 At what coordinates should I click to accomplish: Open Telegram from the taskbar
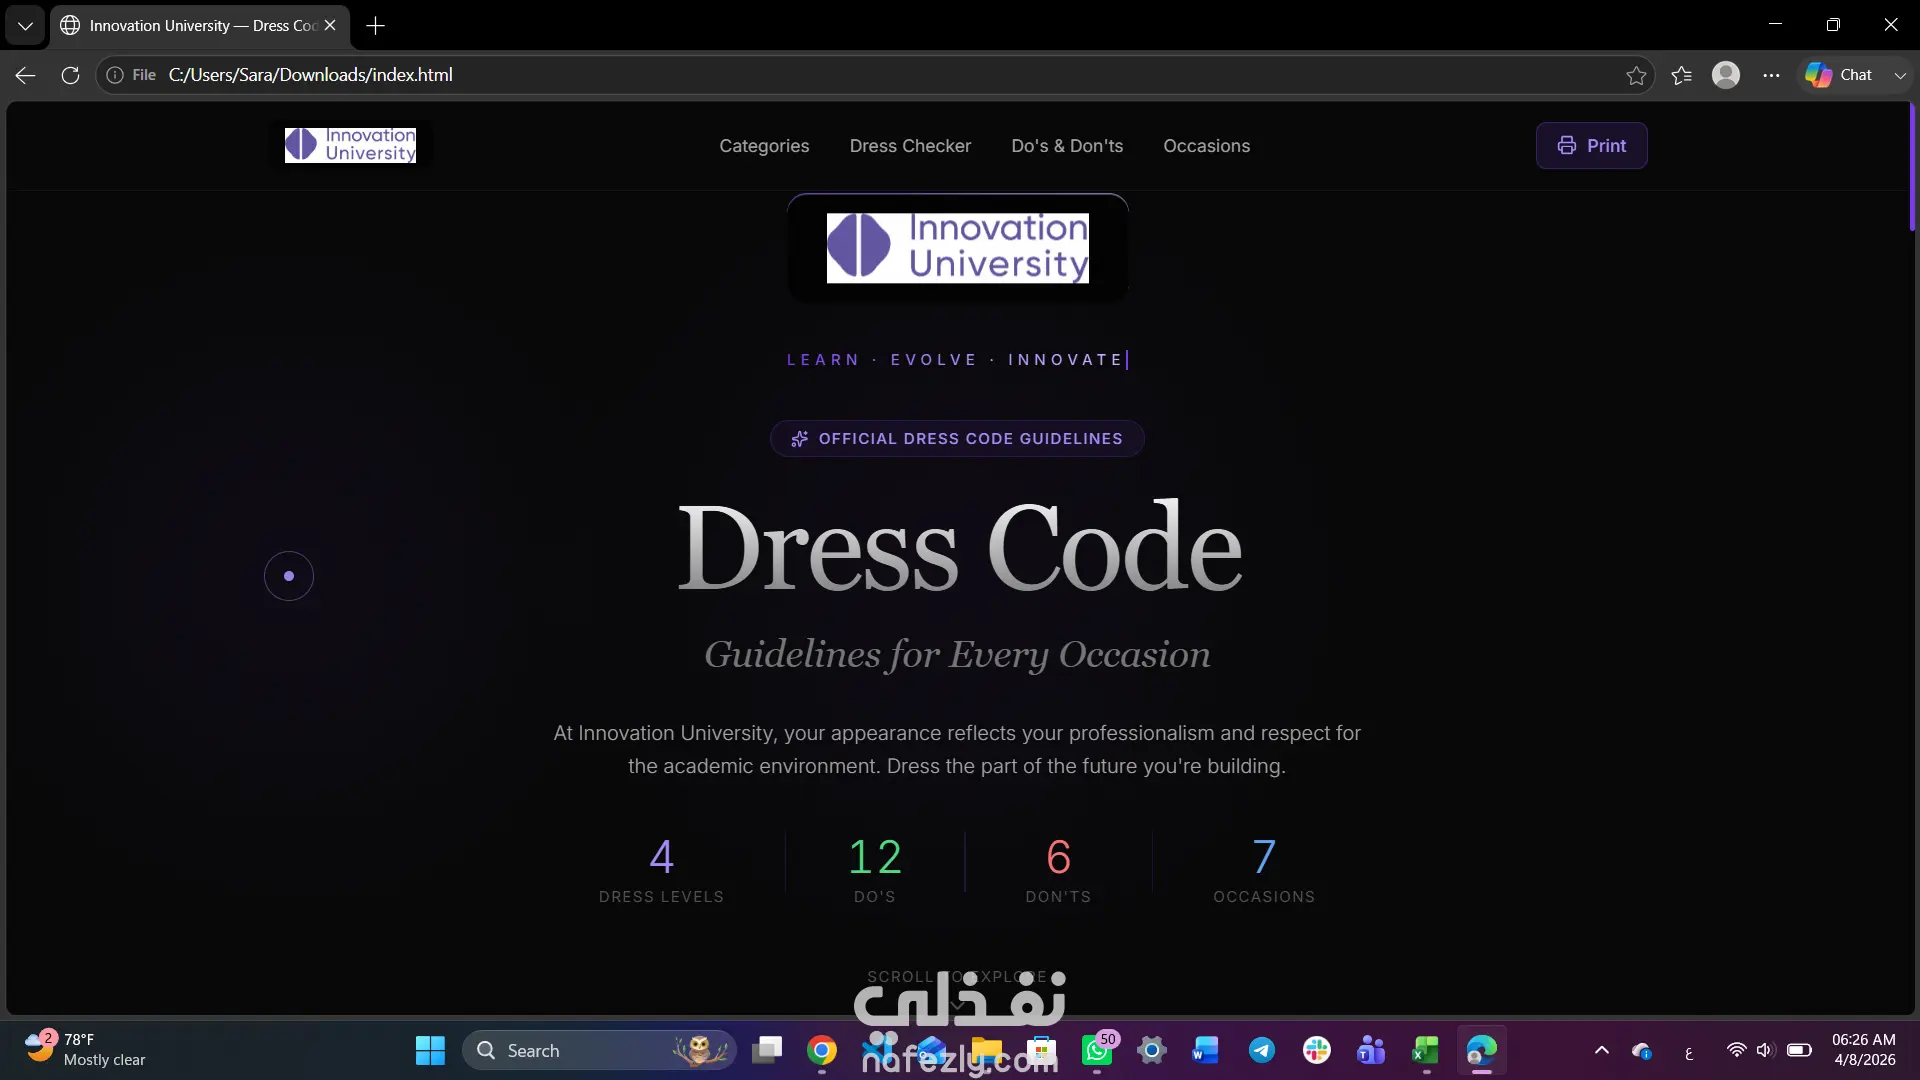point(1262,1050)
